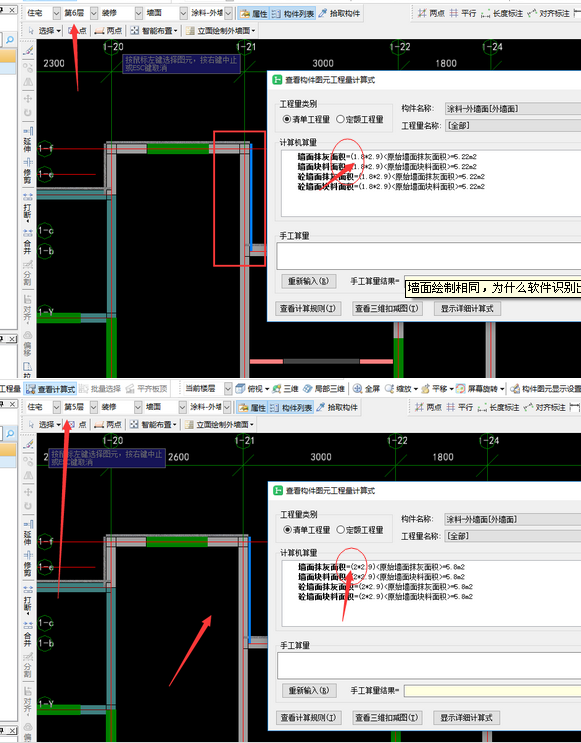This screenshot has height=743, width=581.
Task: Click the brush icon above 延伸, 第5层 view
Action: [x=28, y=444]
